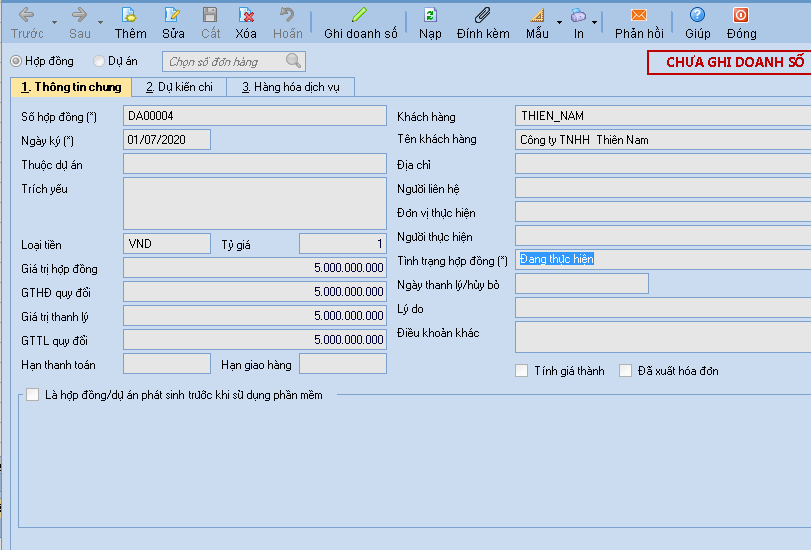Check the pre-software contract/project checkbox
Screen dimensions: 811x550
tap(33, 395)
